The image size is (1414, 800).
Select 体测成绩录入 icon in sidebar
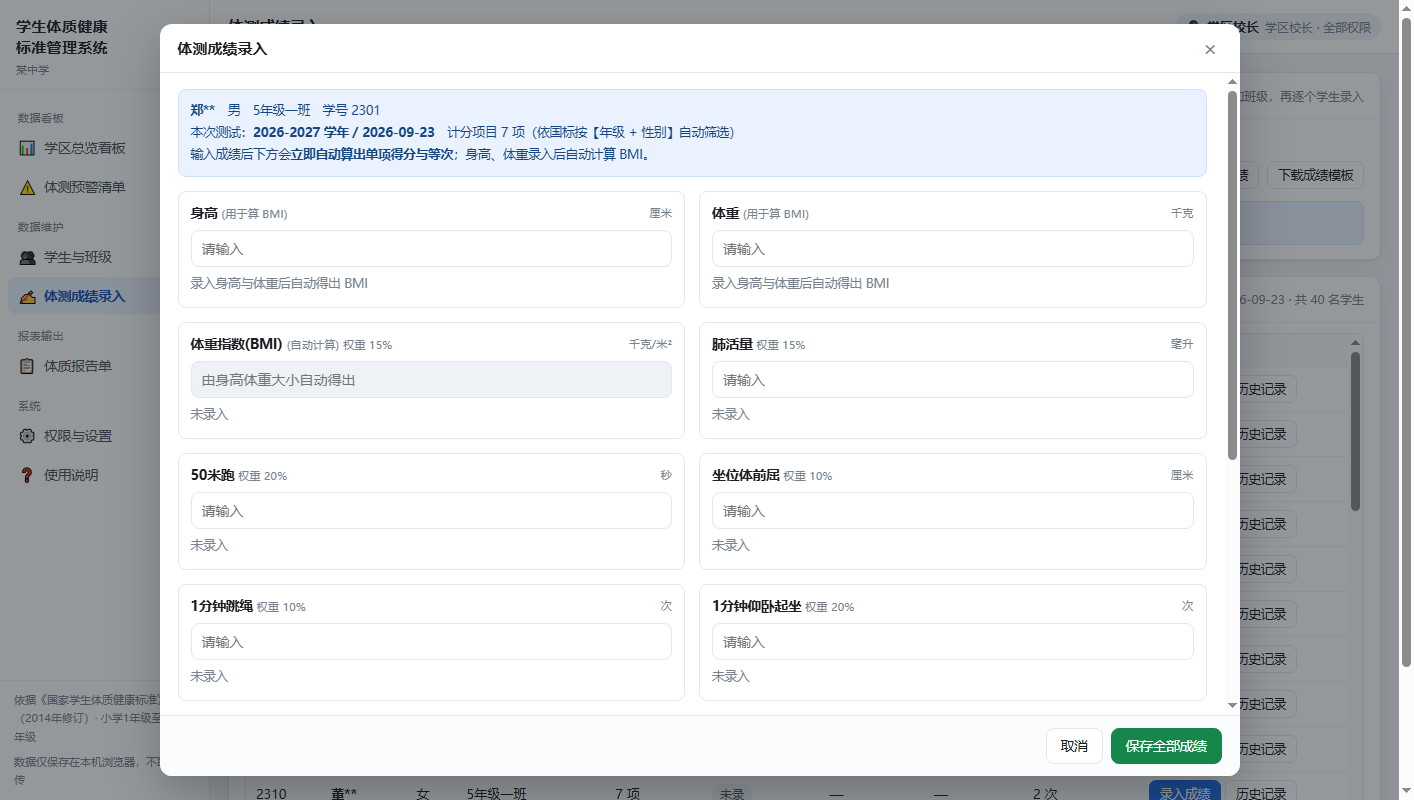click(28, 297)
